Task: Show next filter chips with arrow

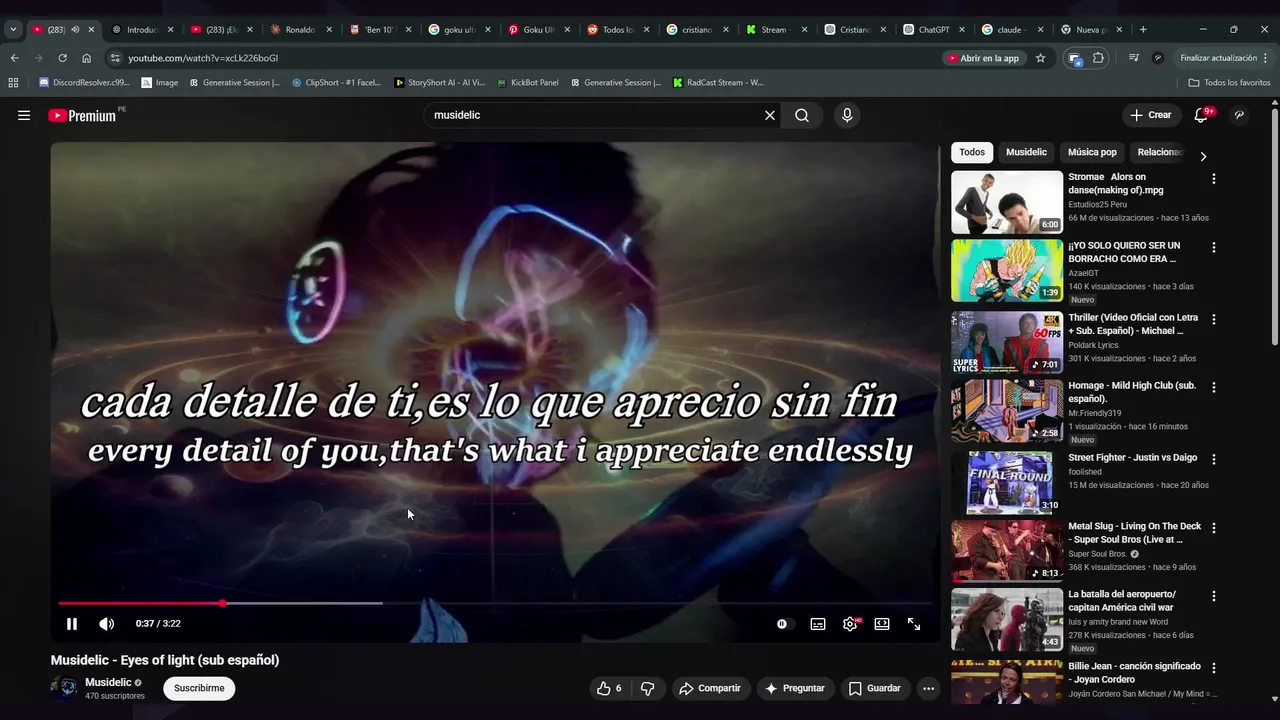Action: [x=1203, y=156]
